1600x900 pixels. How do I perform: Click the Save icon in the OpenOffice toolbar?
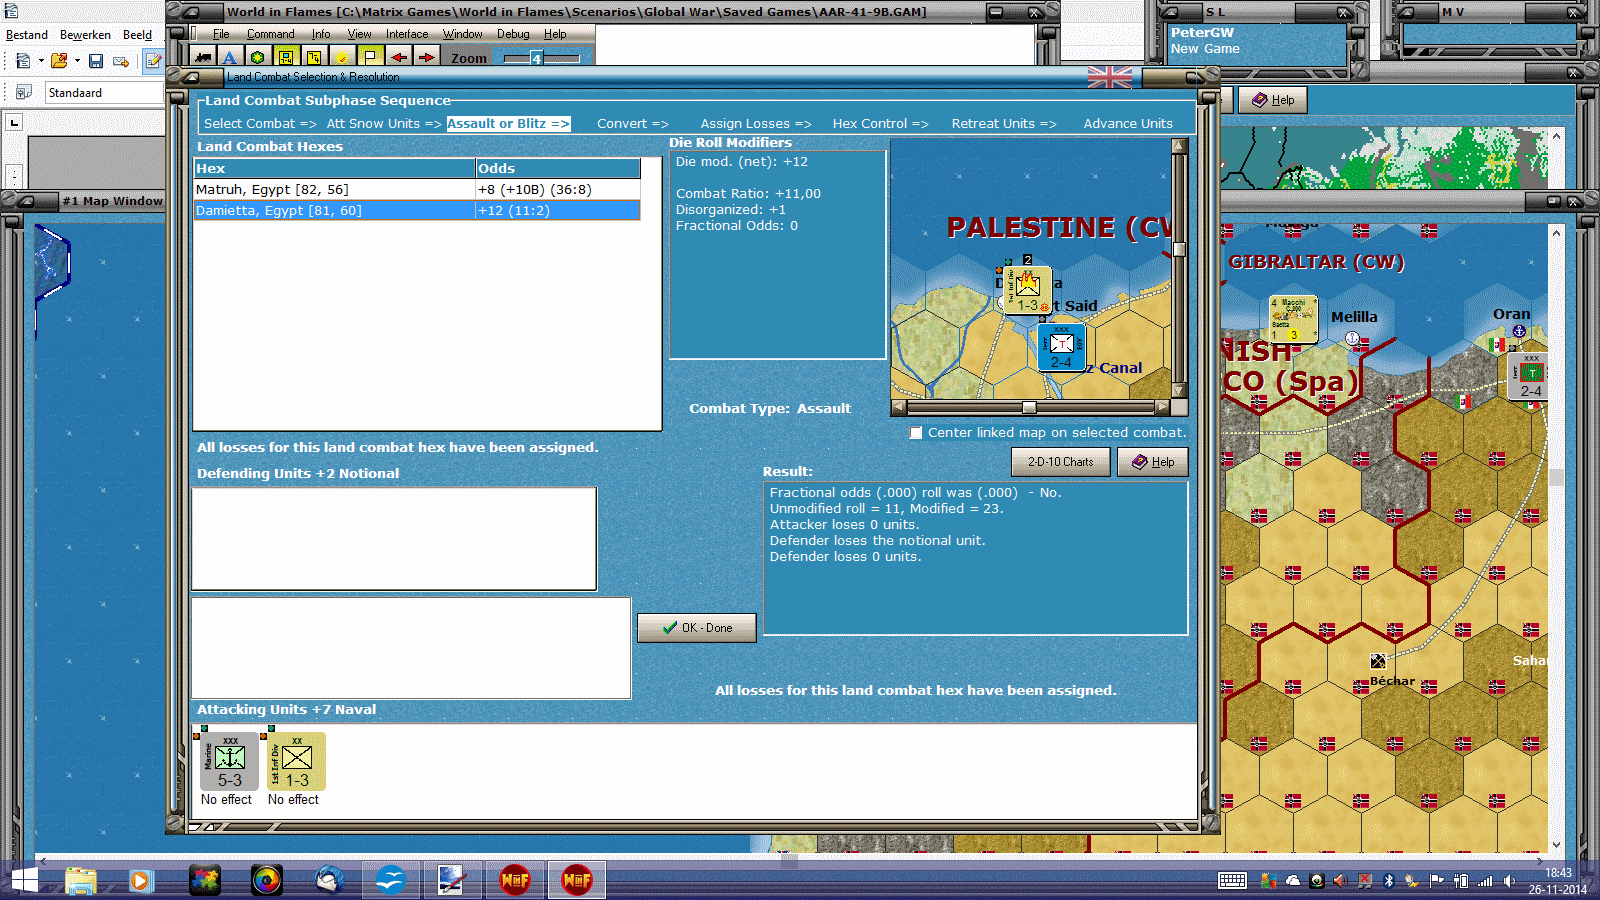96,61
